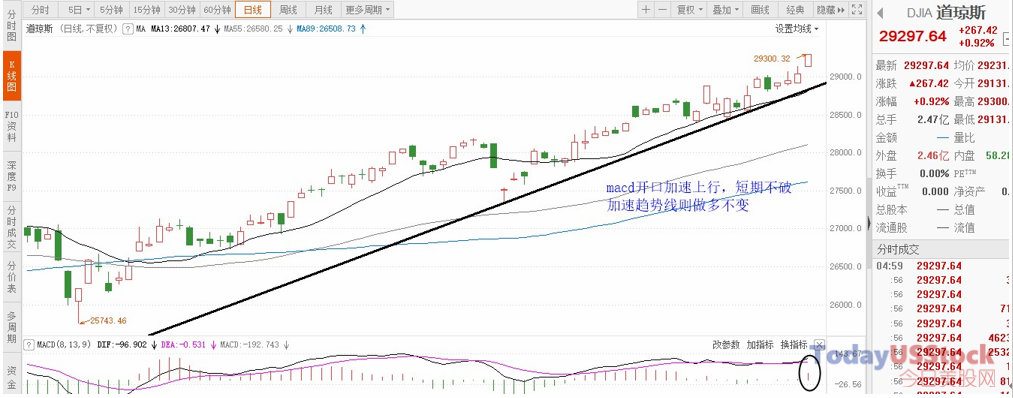This screenshot has height=398, width=1013.
Task: Switch to 5分钟 chart period
Action: pyautogui.click(x=111, y=10)
